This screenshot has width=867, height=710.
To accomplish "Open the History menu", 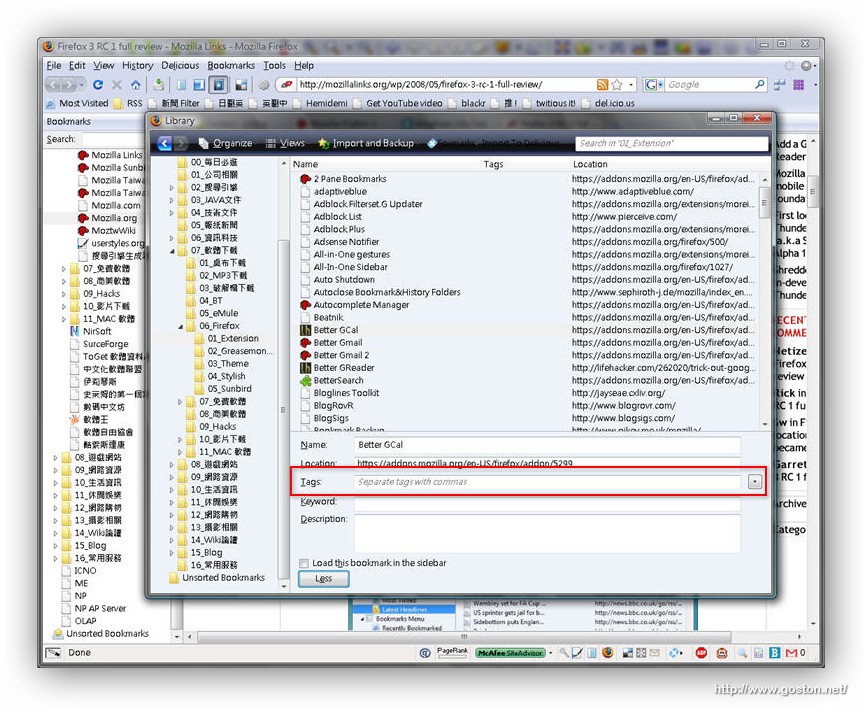I will pos(137,65).
